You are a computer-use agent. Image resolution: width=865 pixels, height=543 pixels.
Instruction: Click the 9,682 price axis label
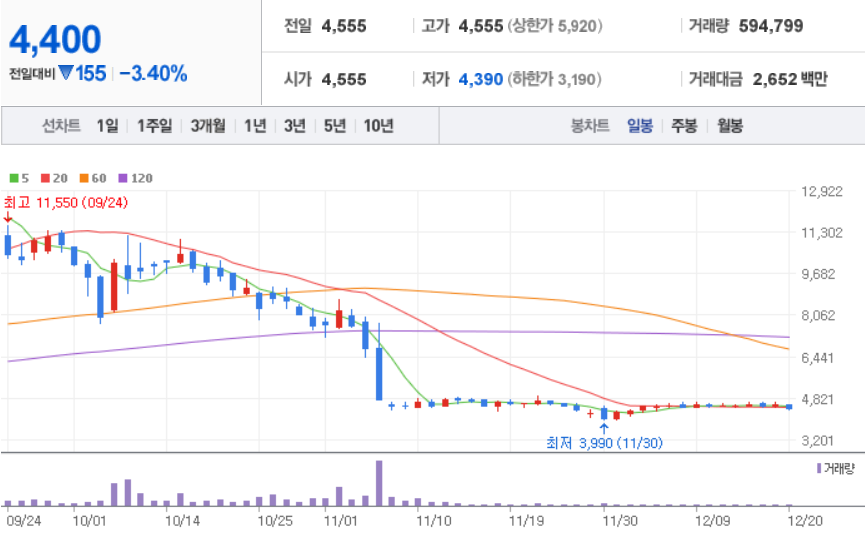[819, 274]
